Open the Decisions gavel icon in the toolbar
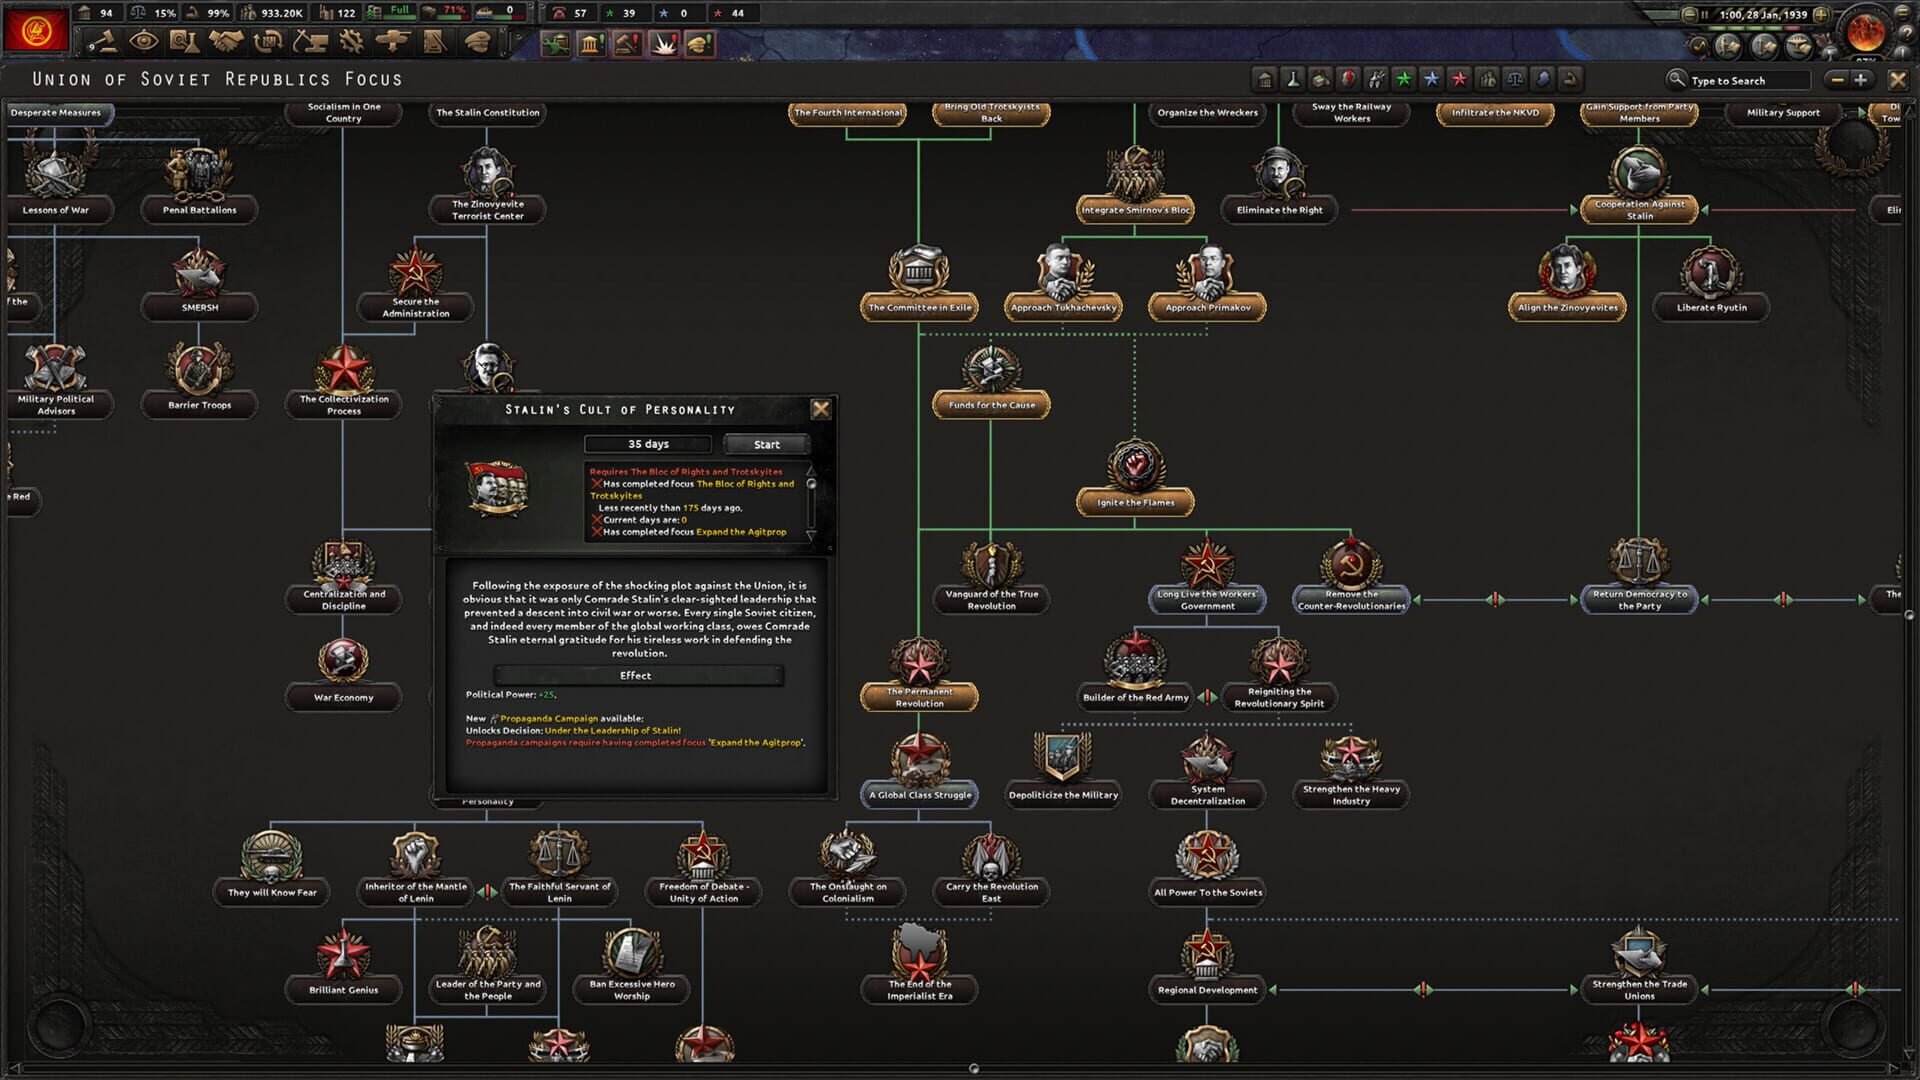 pyautogui.click(x=106, y=42)
